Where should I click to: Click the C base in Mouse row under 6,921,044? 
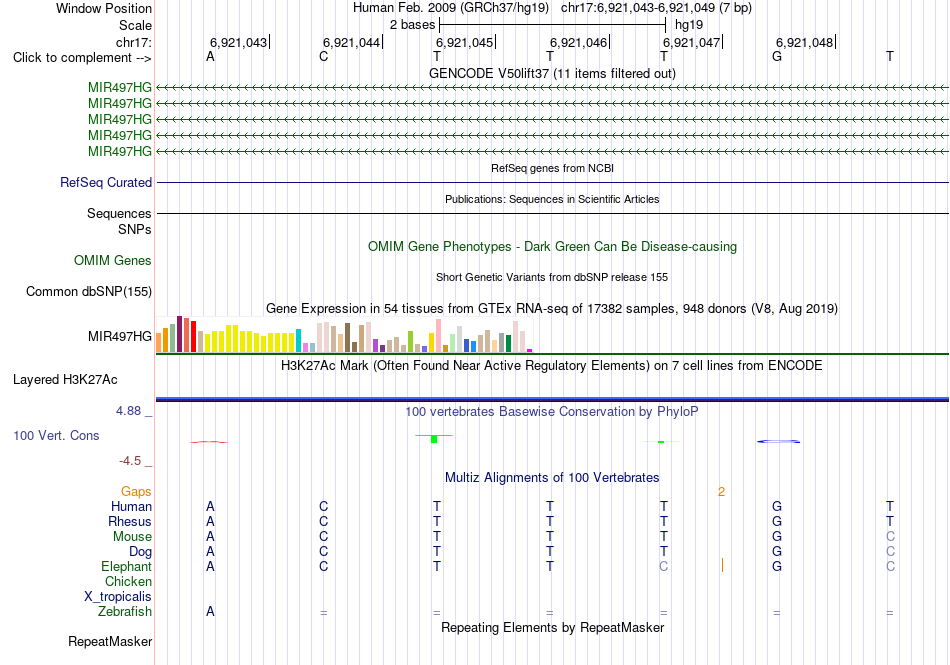pos(324,537)
